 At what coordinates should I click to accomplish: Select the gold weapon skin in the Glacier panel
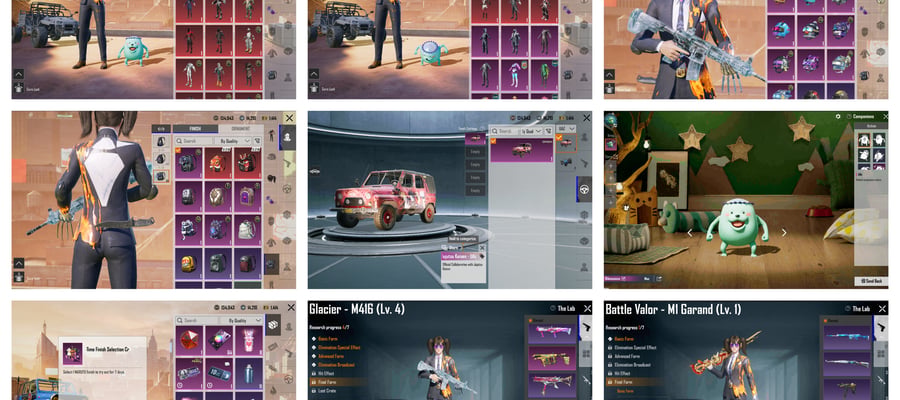pyautogui.click(x=552, y=357)
